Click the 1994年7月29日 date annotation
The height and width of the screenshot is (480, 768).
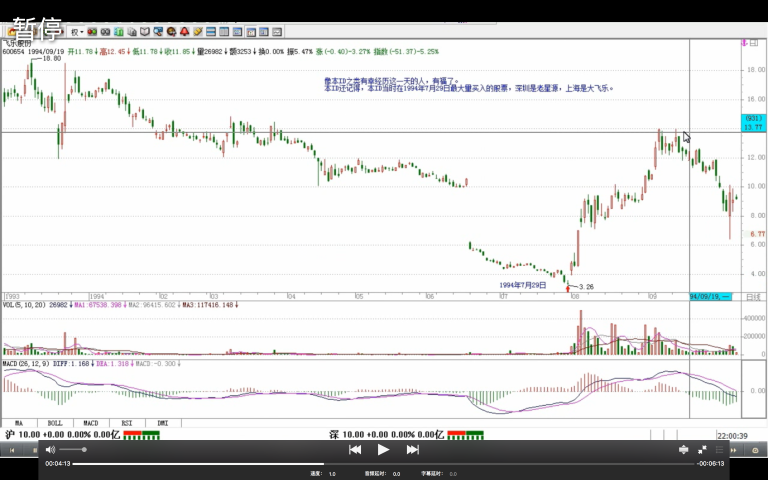click(x=523, y=285)
